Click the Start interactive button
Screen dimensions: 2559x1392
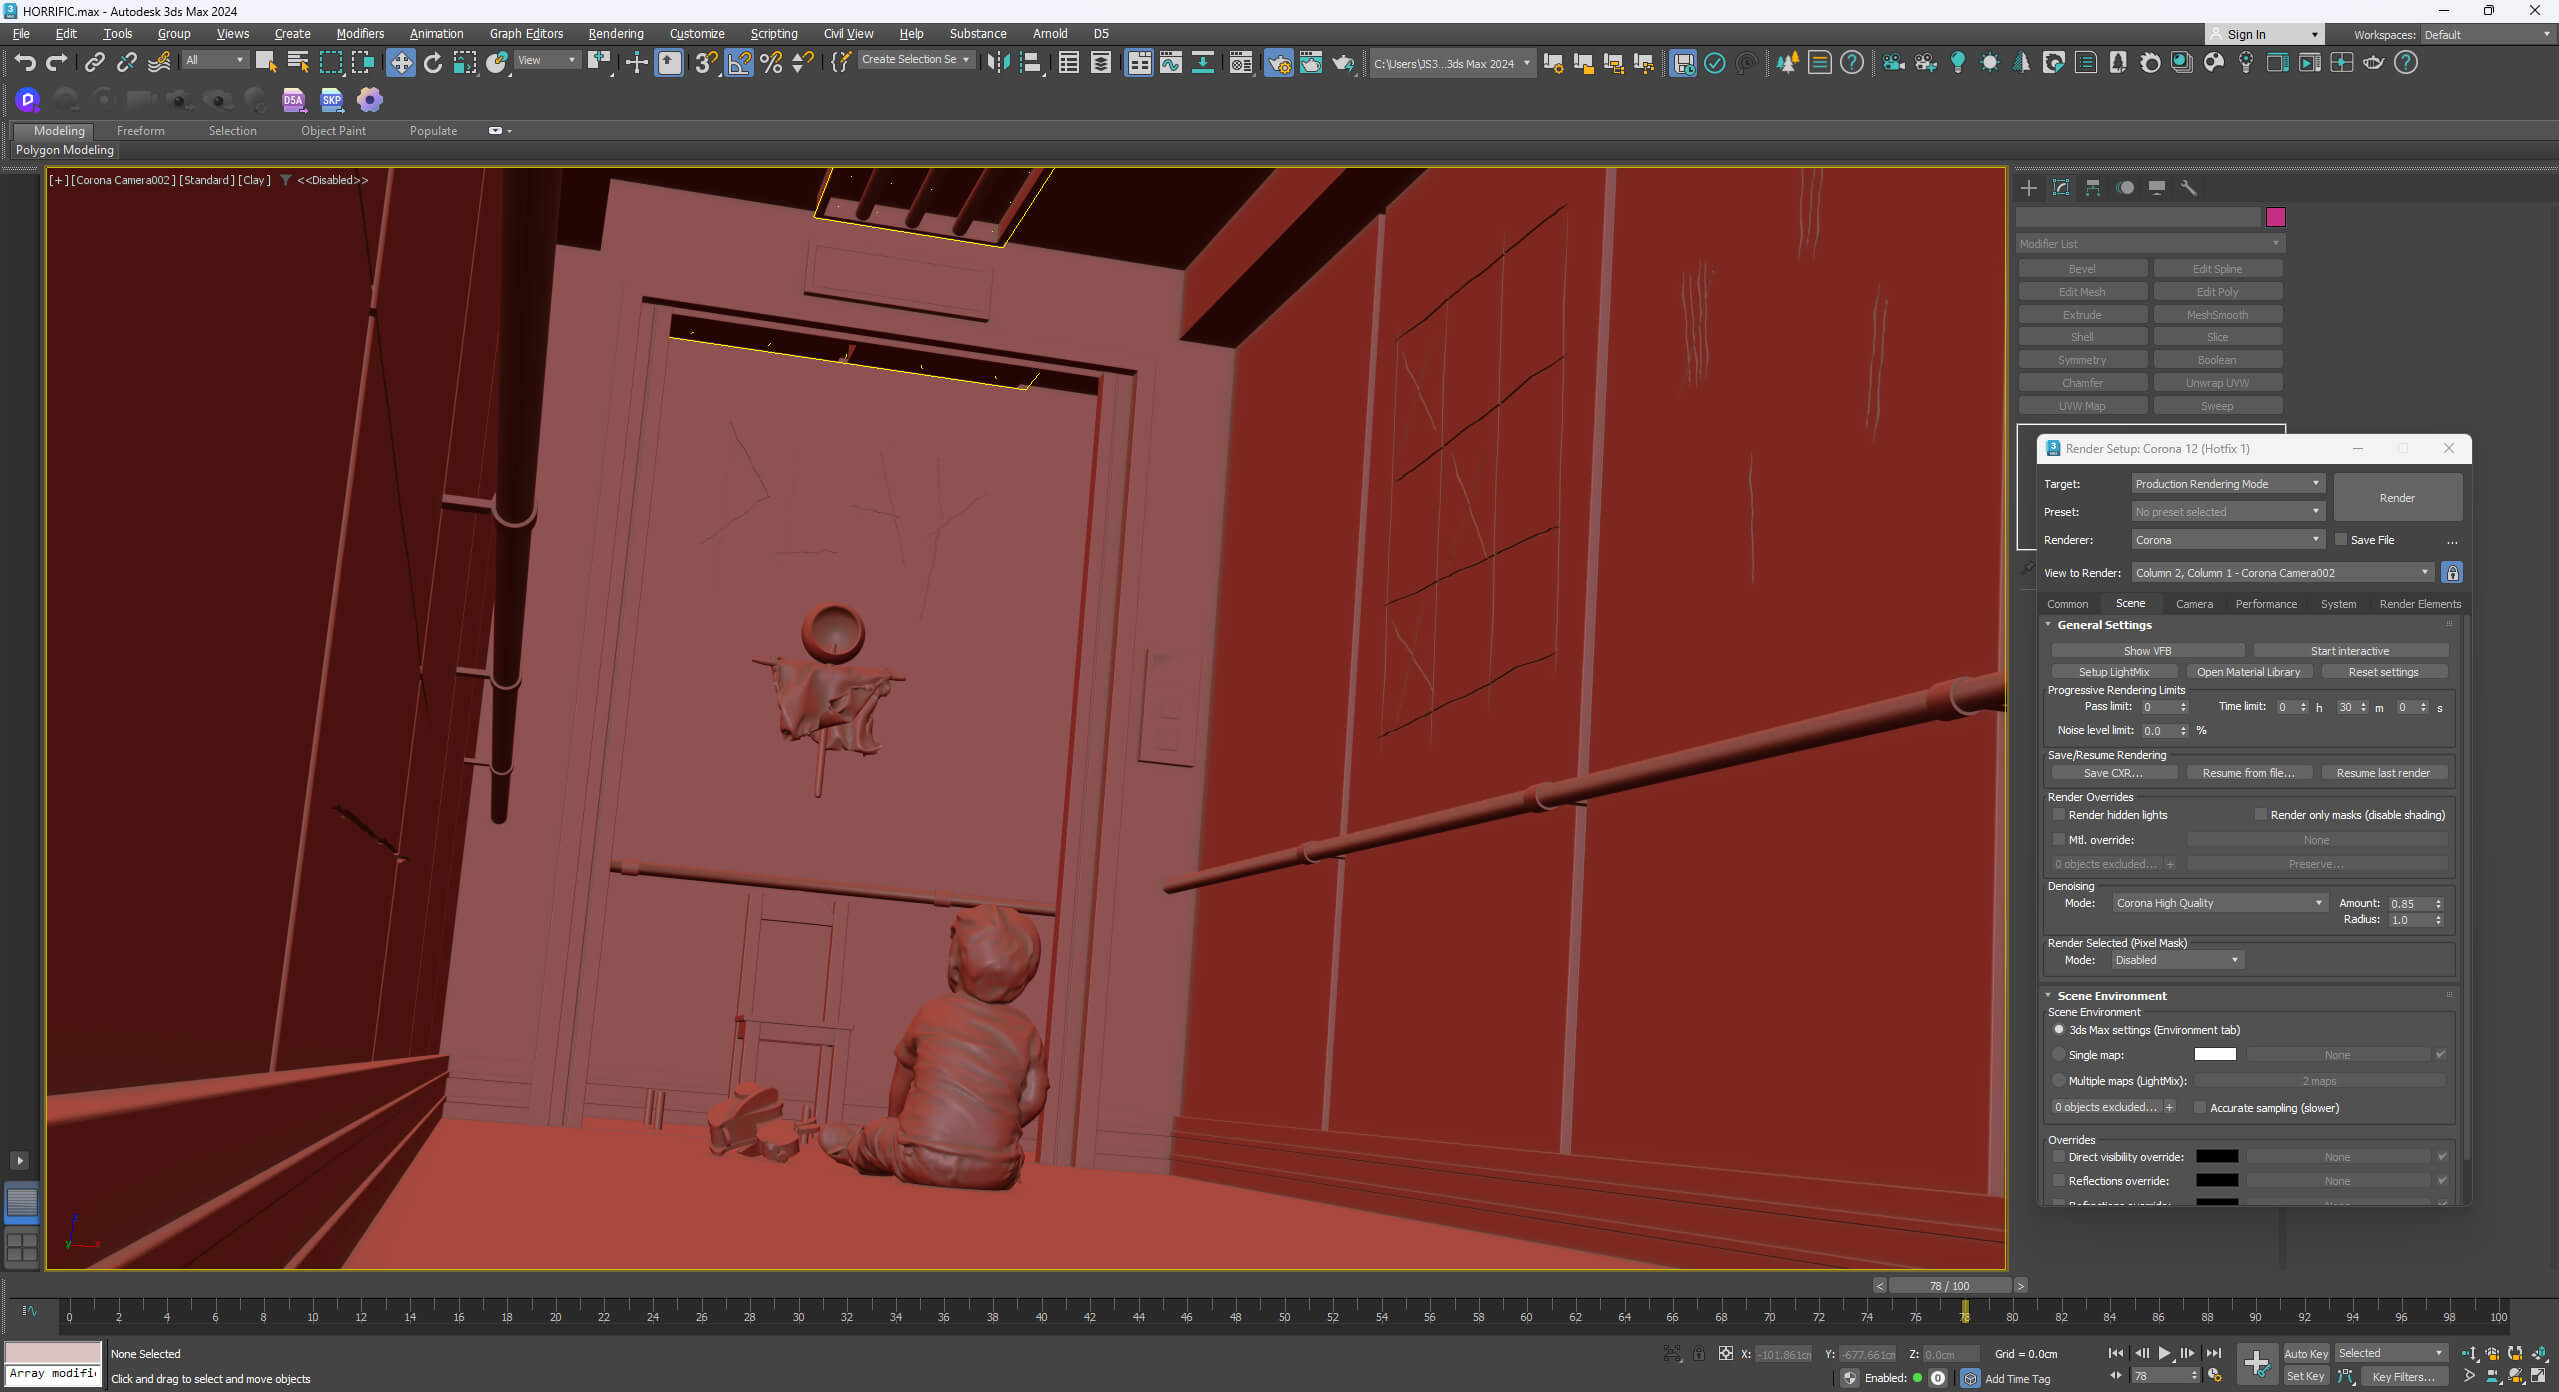click(x=2349, y=651)
